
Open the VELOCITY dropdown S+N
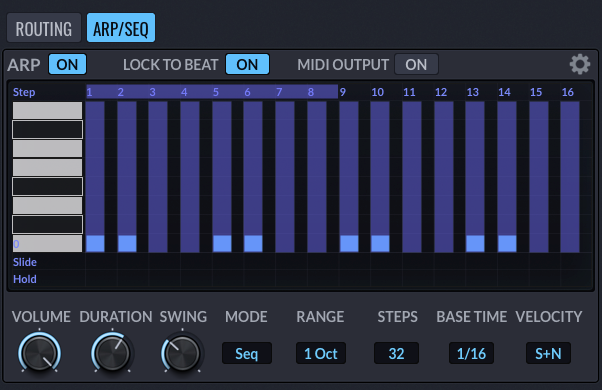click(548, 353)
